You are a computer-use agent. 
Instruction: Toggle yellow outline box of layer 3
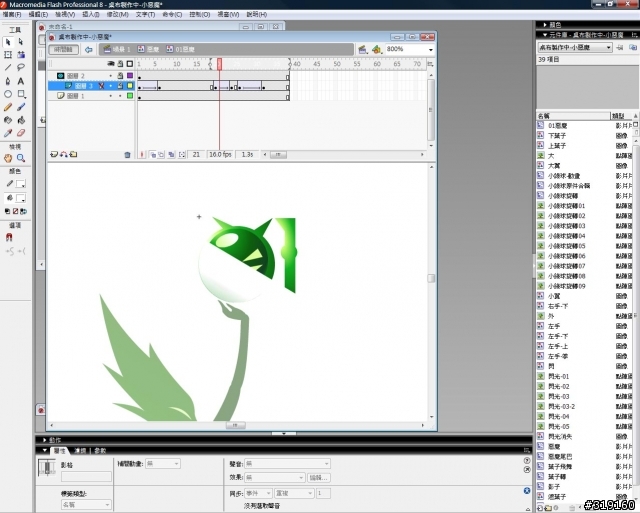pos(130,86)
